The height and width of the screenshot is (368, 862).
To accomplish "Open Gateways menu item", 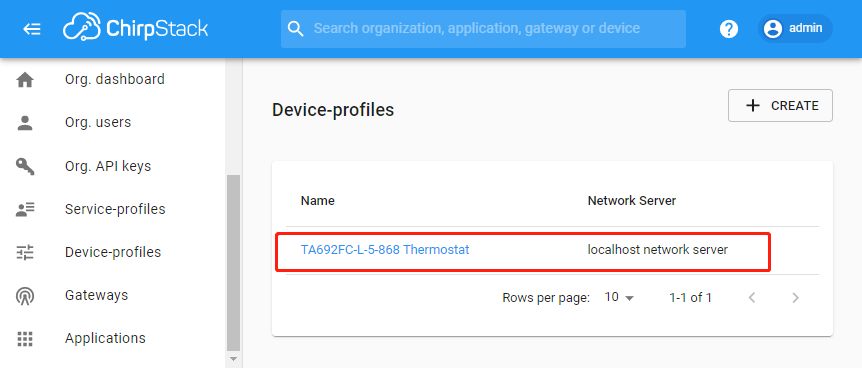I will (x=113, y=295).
